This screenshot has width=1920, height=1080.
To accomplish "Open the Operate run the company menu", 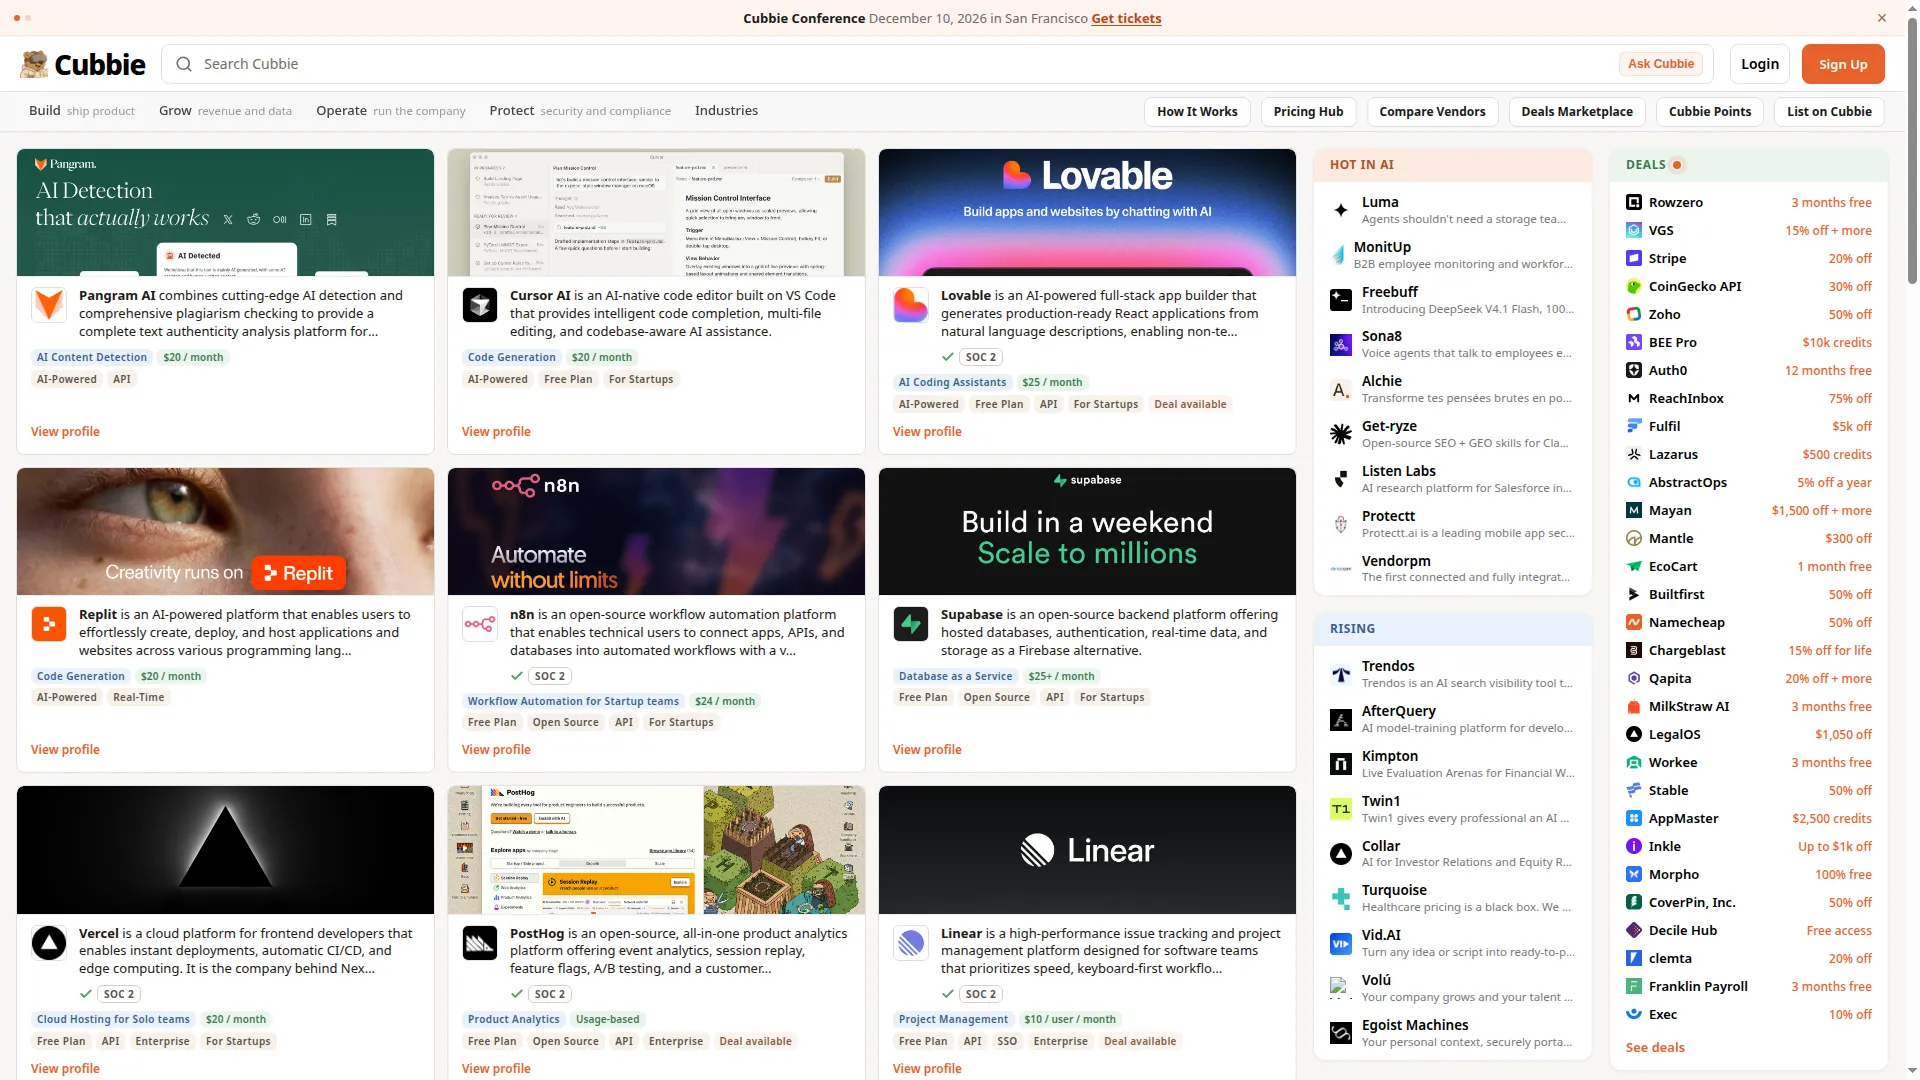I will pyautogui.click(x=391, y=111).
